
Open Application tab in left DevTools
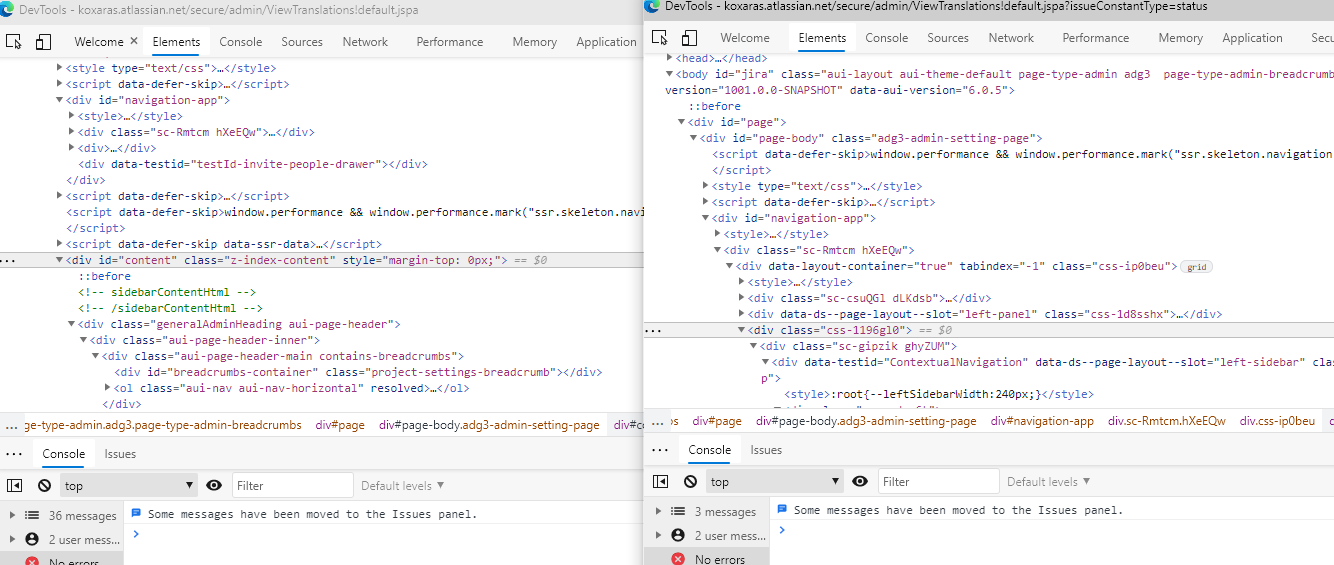tap(606, 42)
